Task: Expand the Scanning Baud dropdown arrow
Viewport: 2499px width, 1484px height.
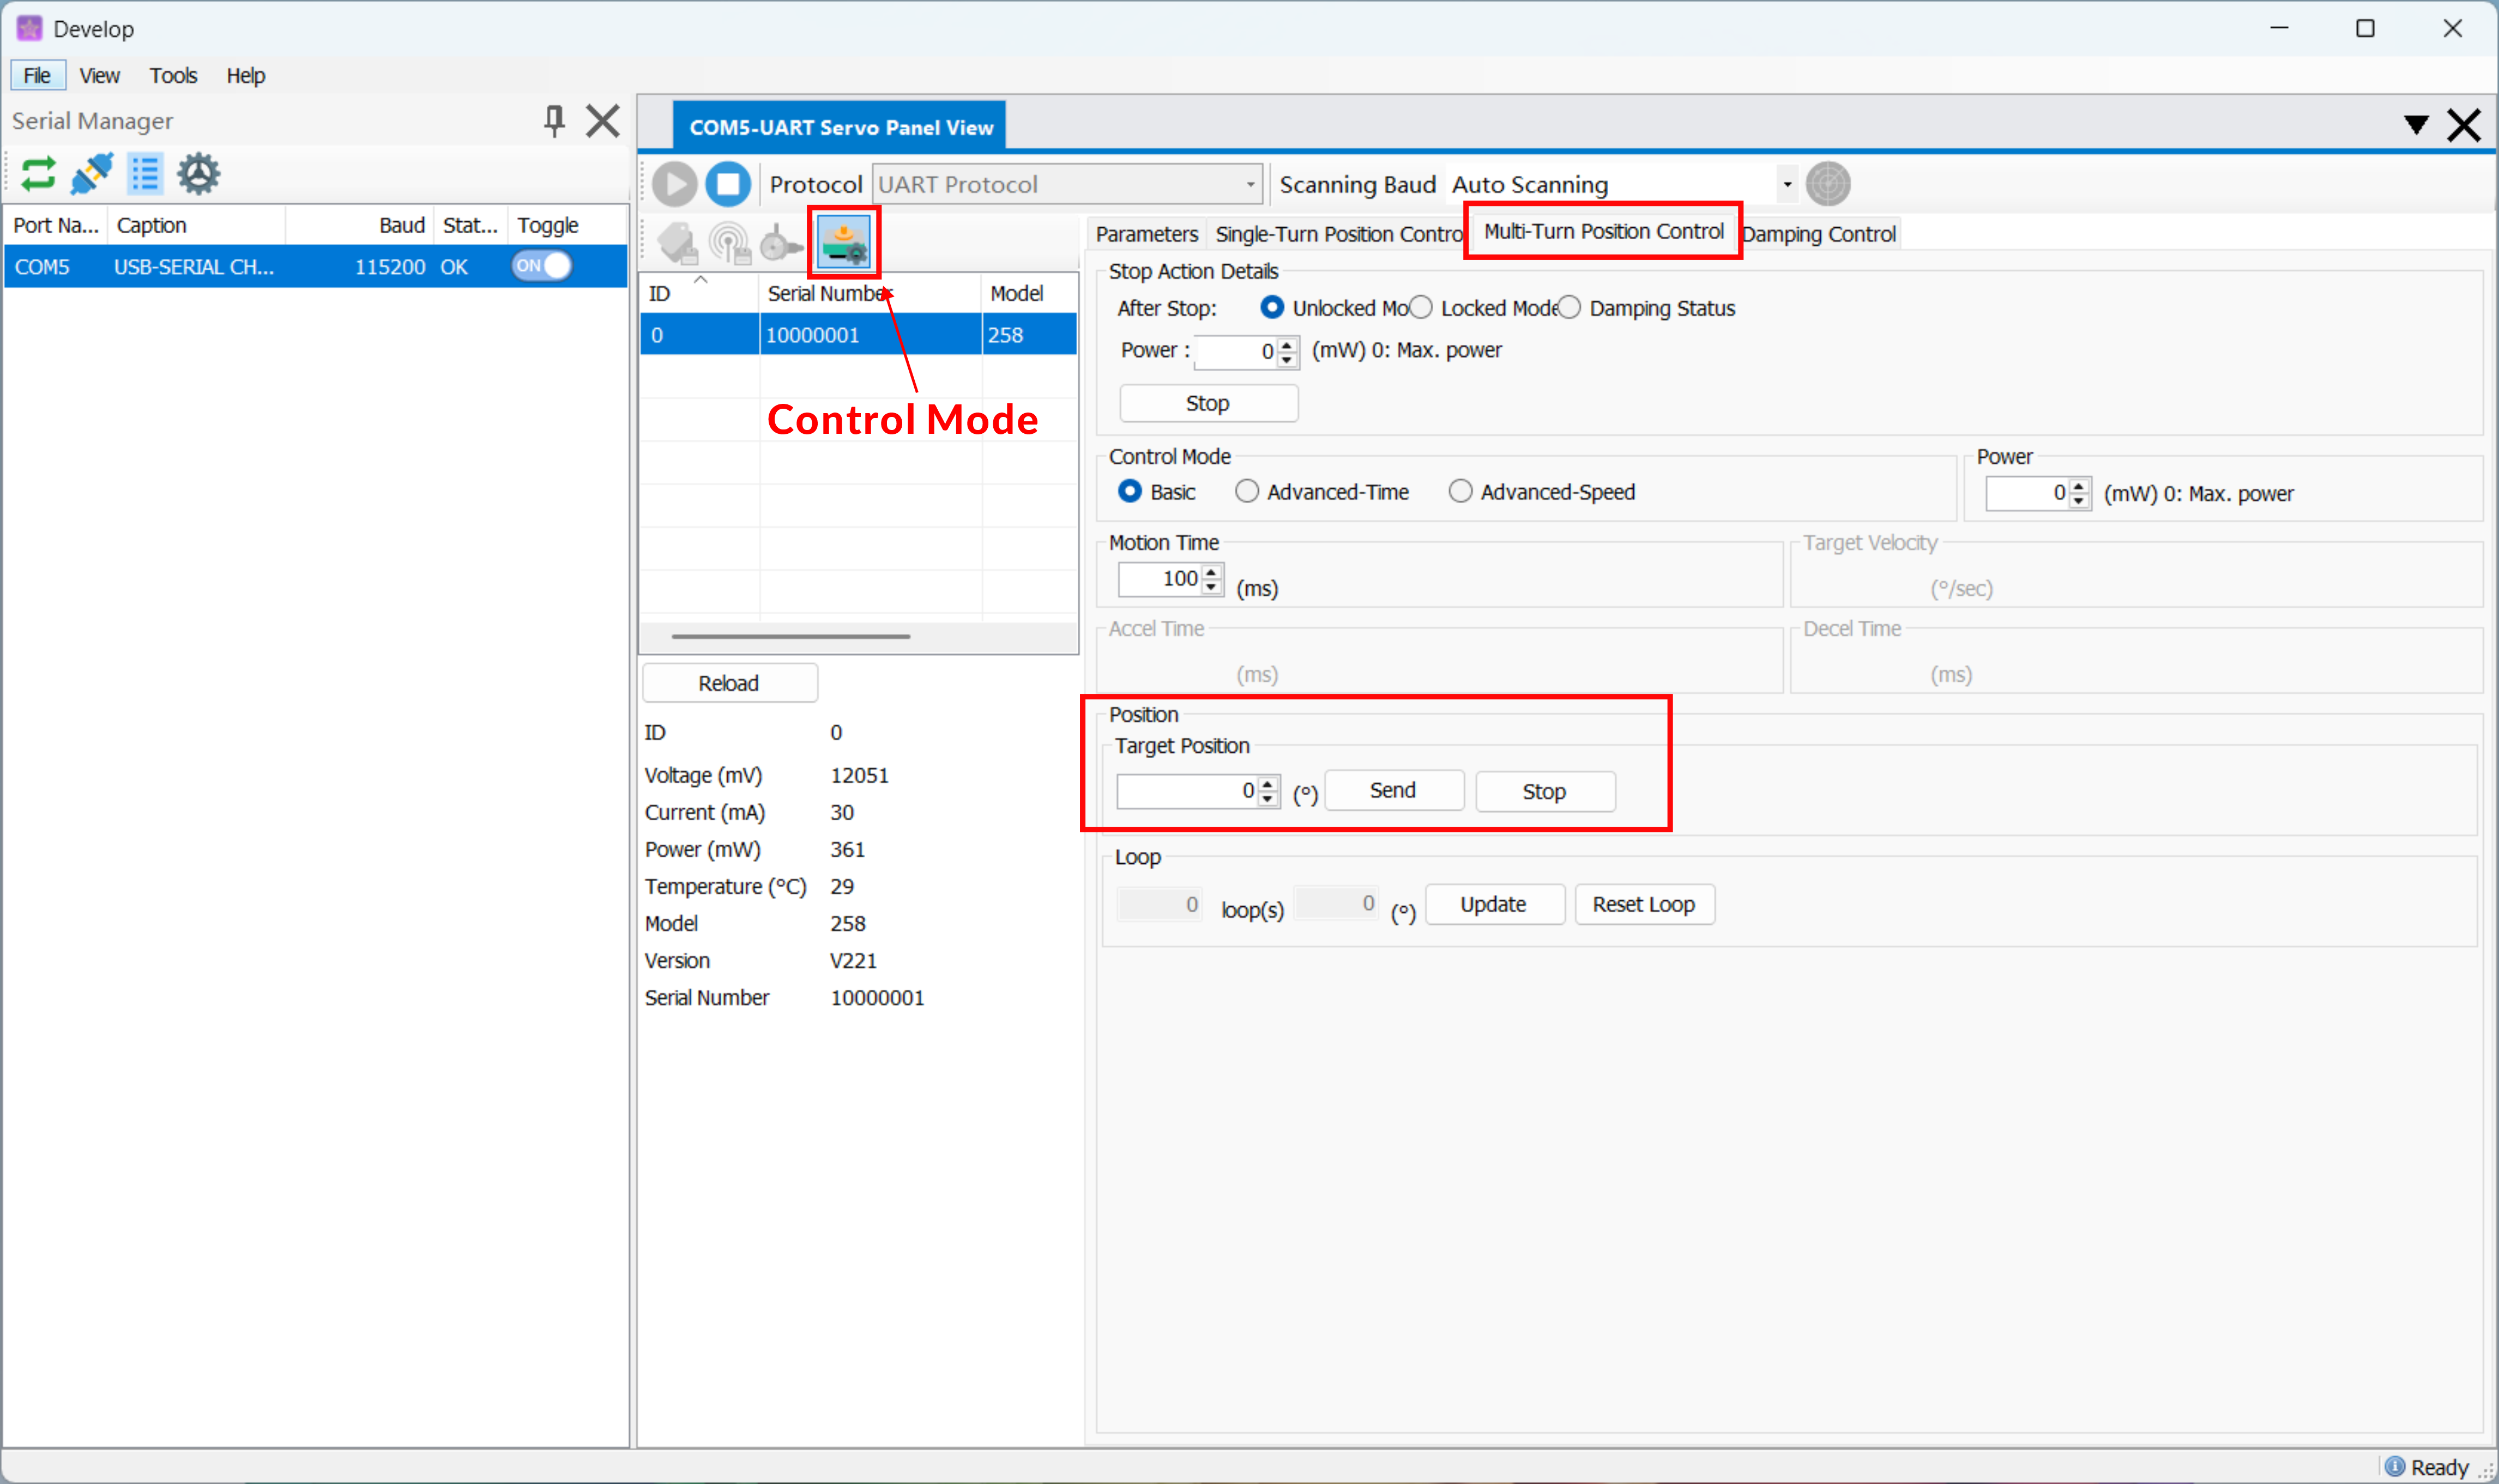Action: [1786, 184]
